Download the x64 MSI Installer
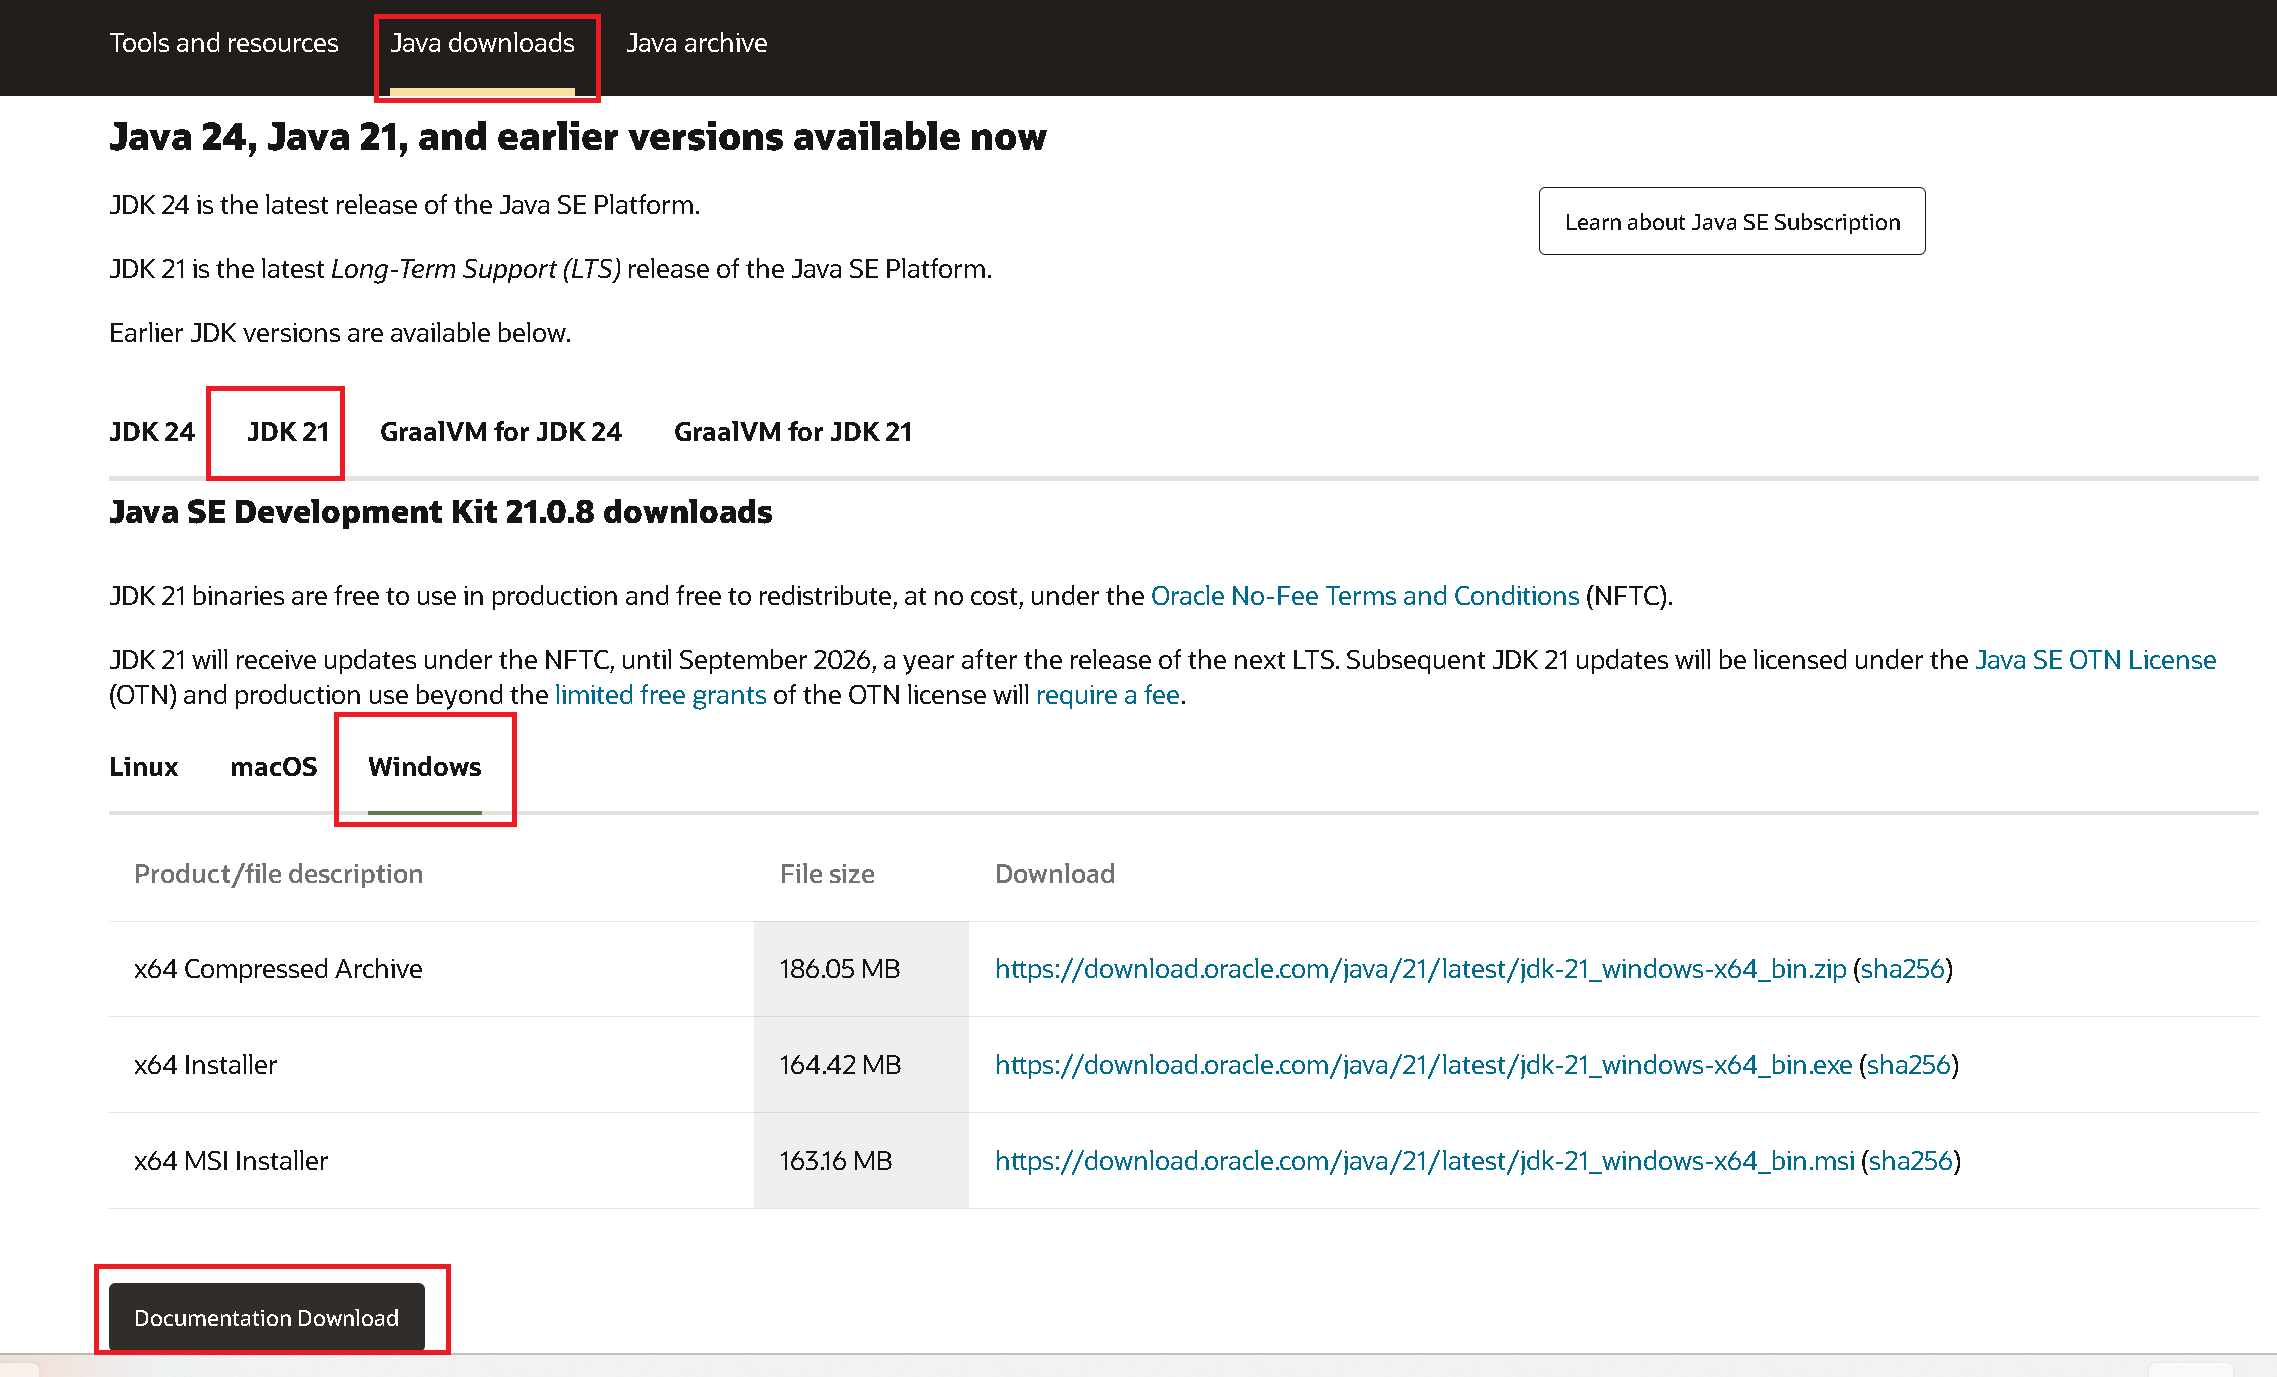Viewport: 2277px width, 1377px height. coord(1423,1161)
